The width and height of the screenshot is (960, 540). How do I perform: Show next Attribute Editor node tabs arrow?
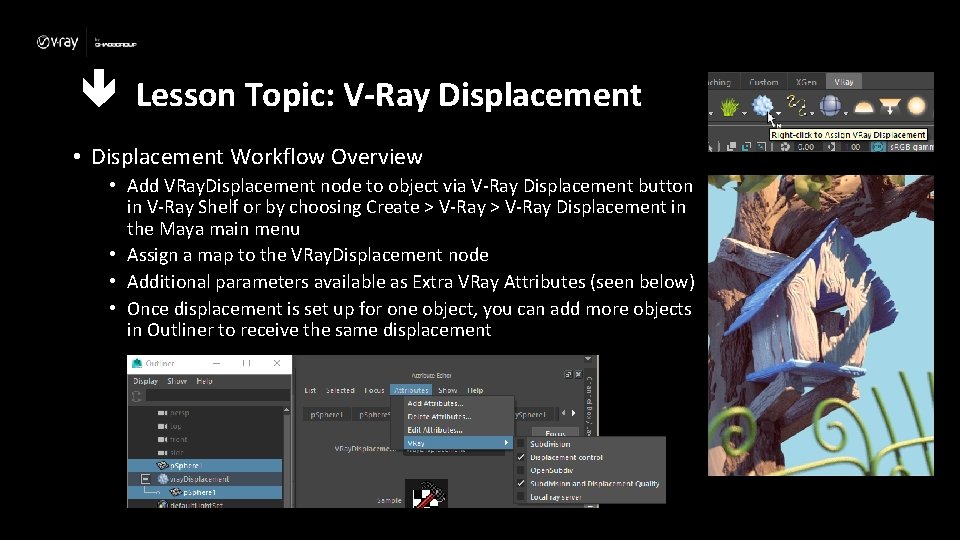pos(574,413)
